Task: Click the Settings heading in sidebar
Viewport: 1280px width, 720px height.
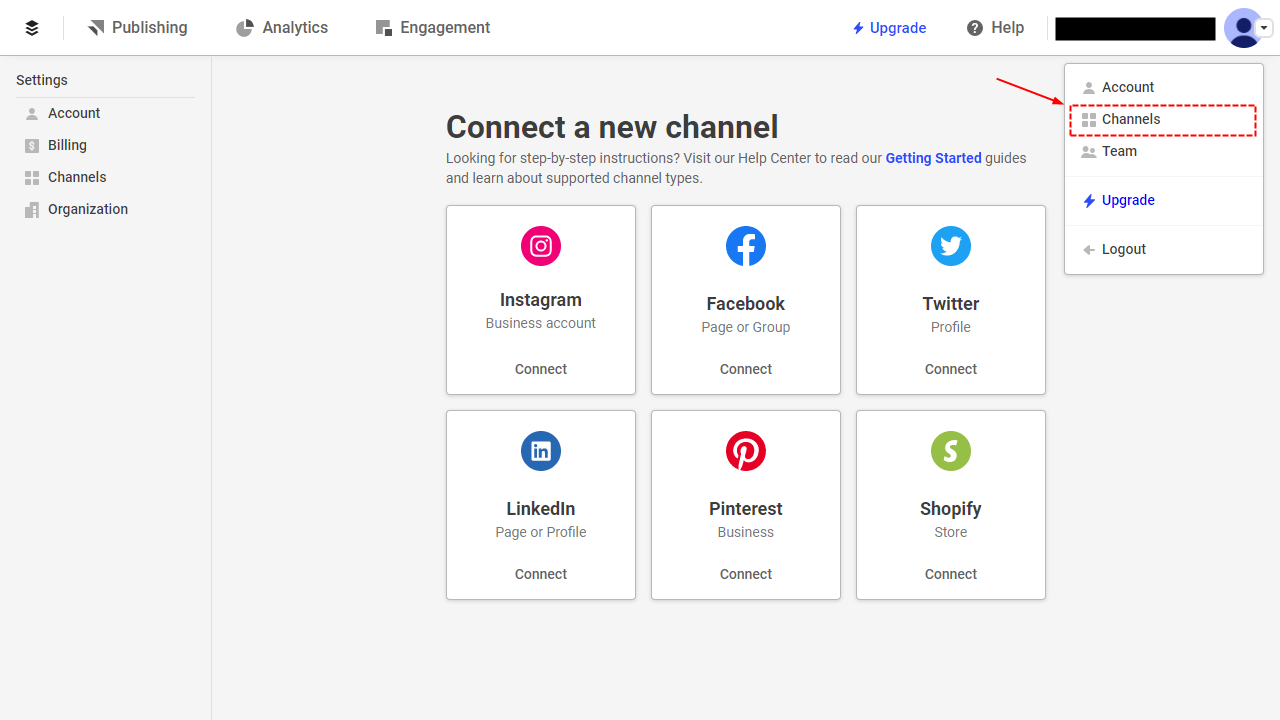Action: point(42,80)
